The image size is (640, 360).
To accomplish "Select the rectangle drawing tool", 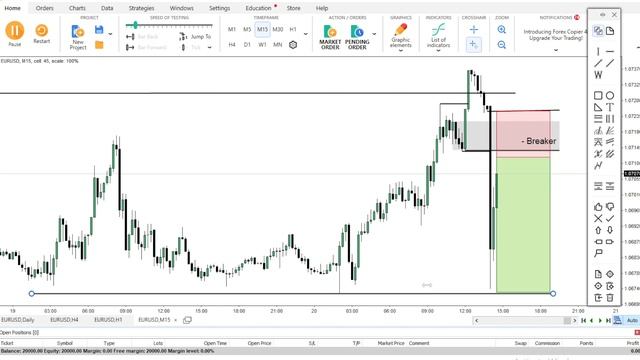I will pos(598,95).
